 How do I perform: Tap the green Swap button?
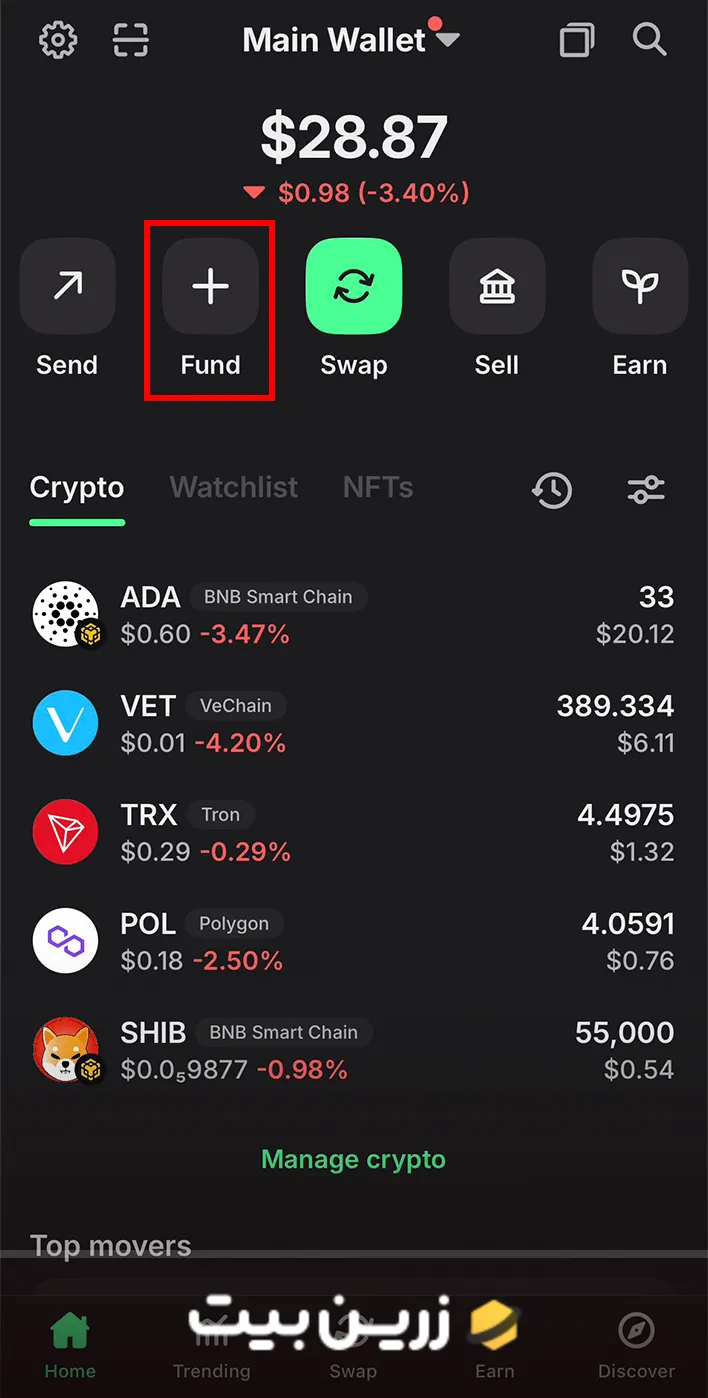353,286
